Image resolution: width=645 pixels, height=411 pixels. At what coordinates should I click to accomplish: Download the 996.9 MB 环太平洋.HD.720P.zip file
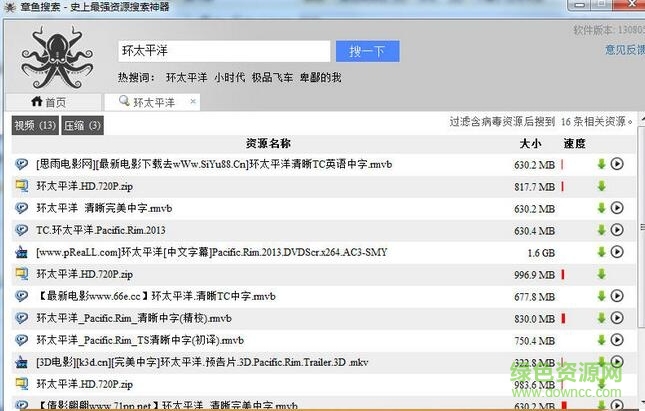(x=602, y=274)
